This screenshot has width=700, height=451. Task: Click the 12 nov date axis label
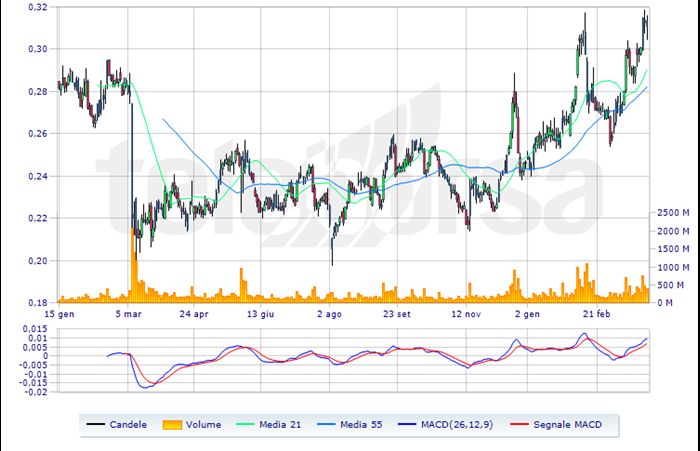coord(467,313)
